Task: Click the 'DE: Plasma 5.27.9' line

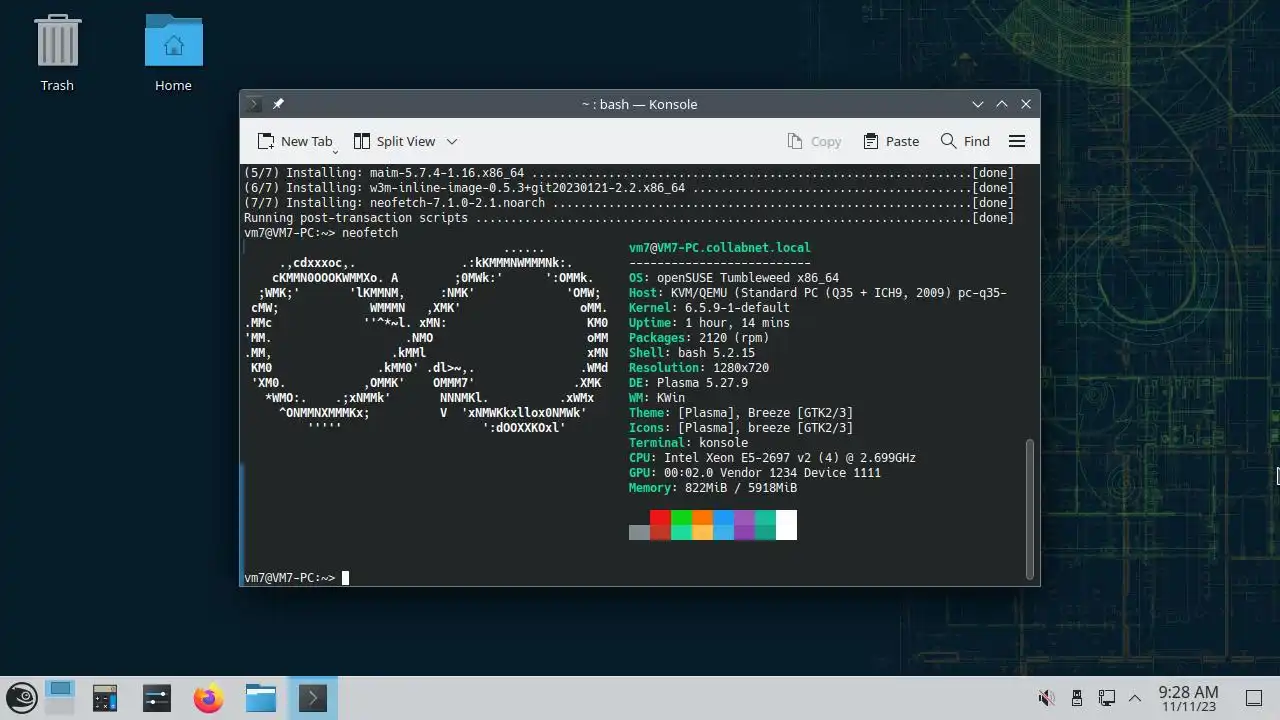Action: click(x=688, y=383)
